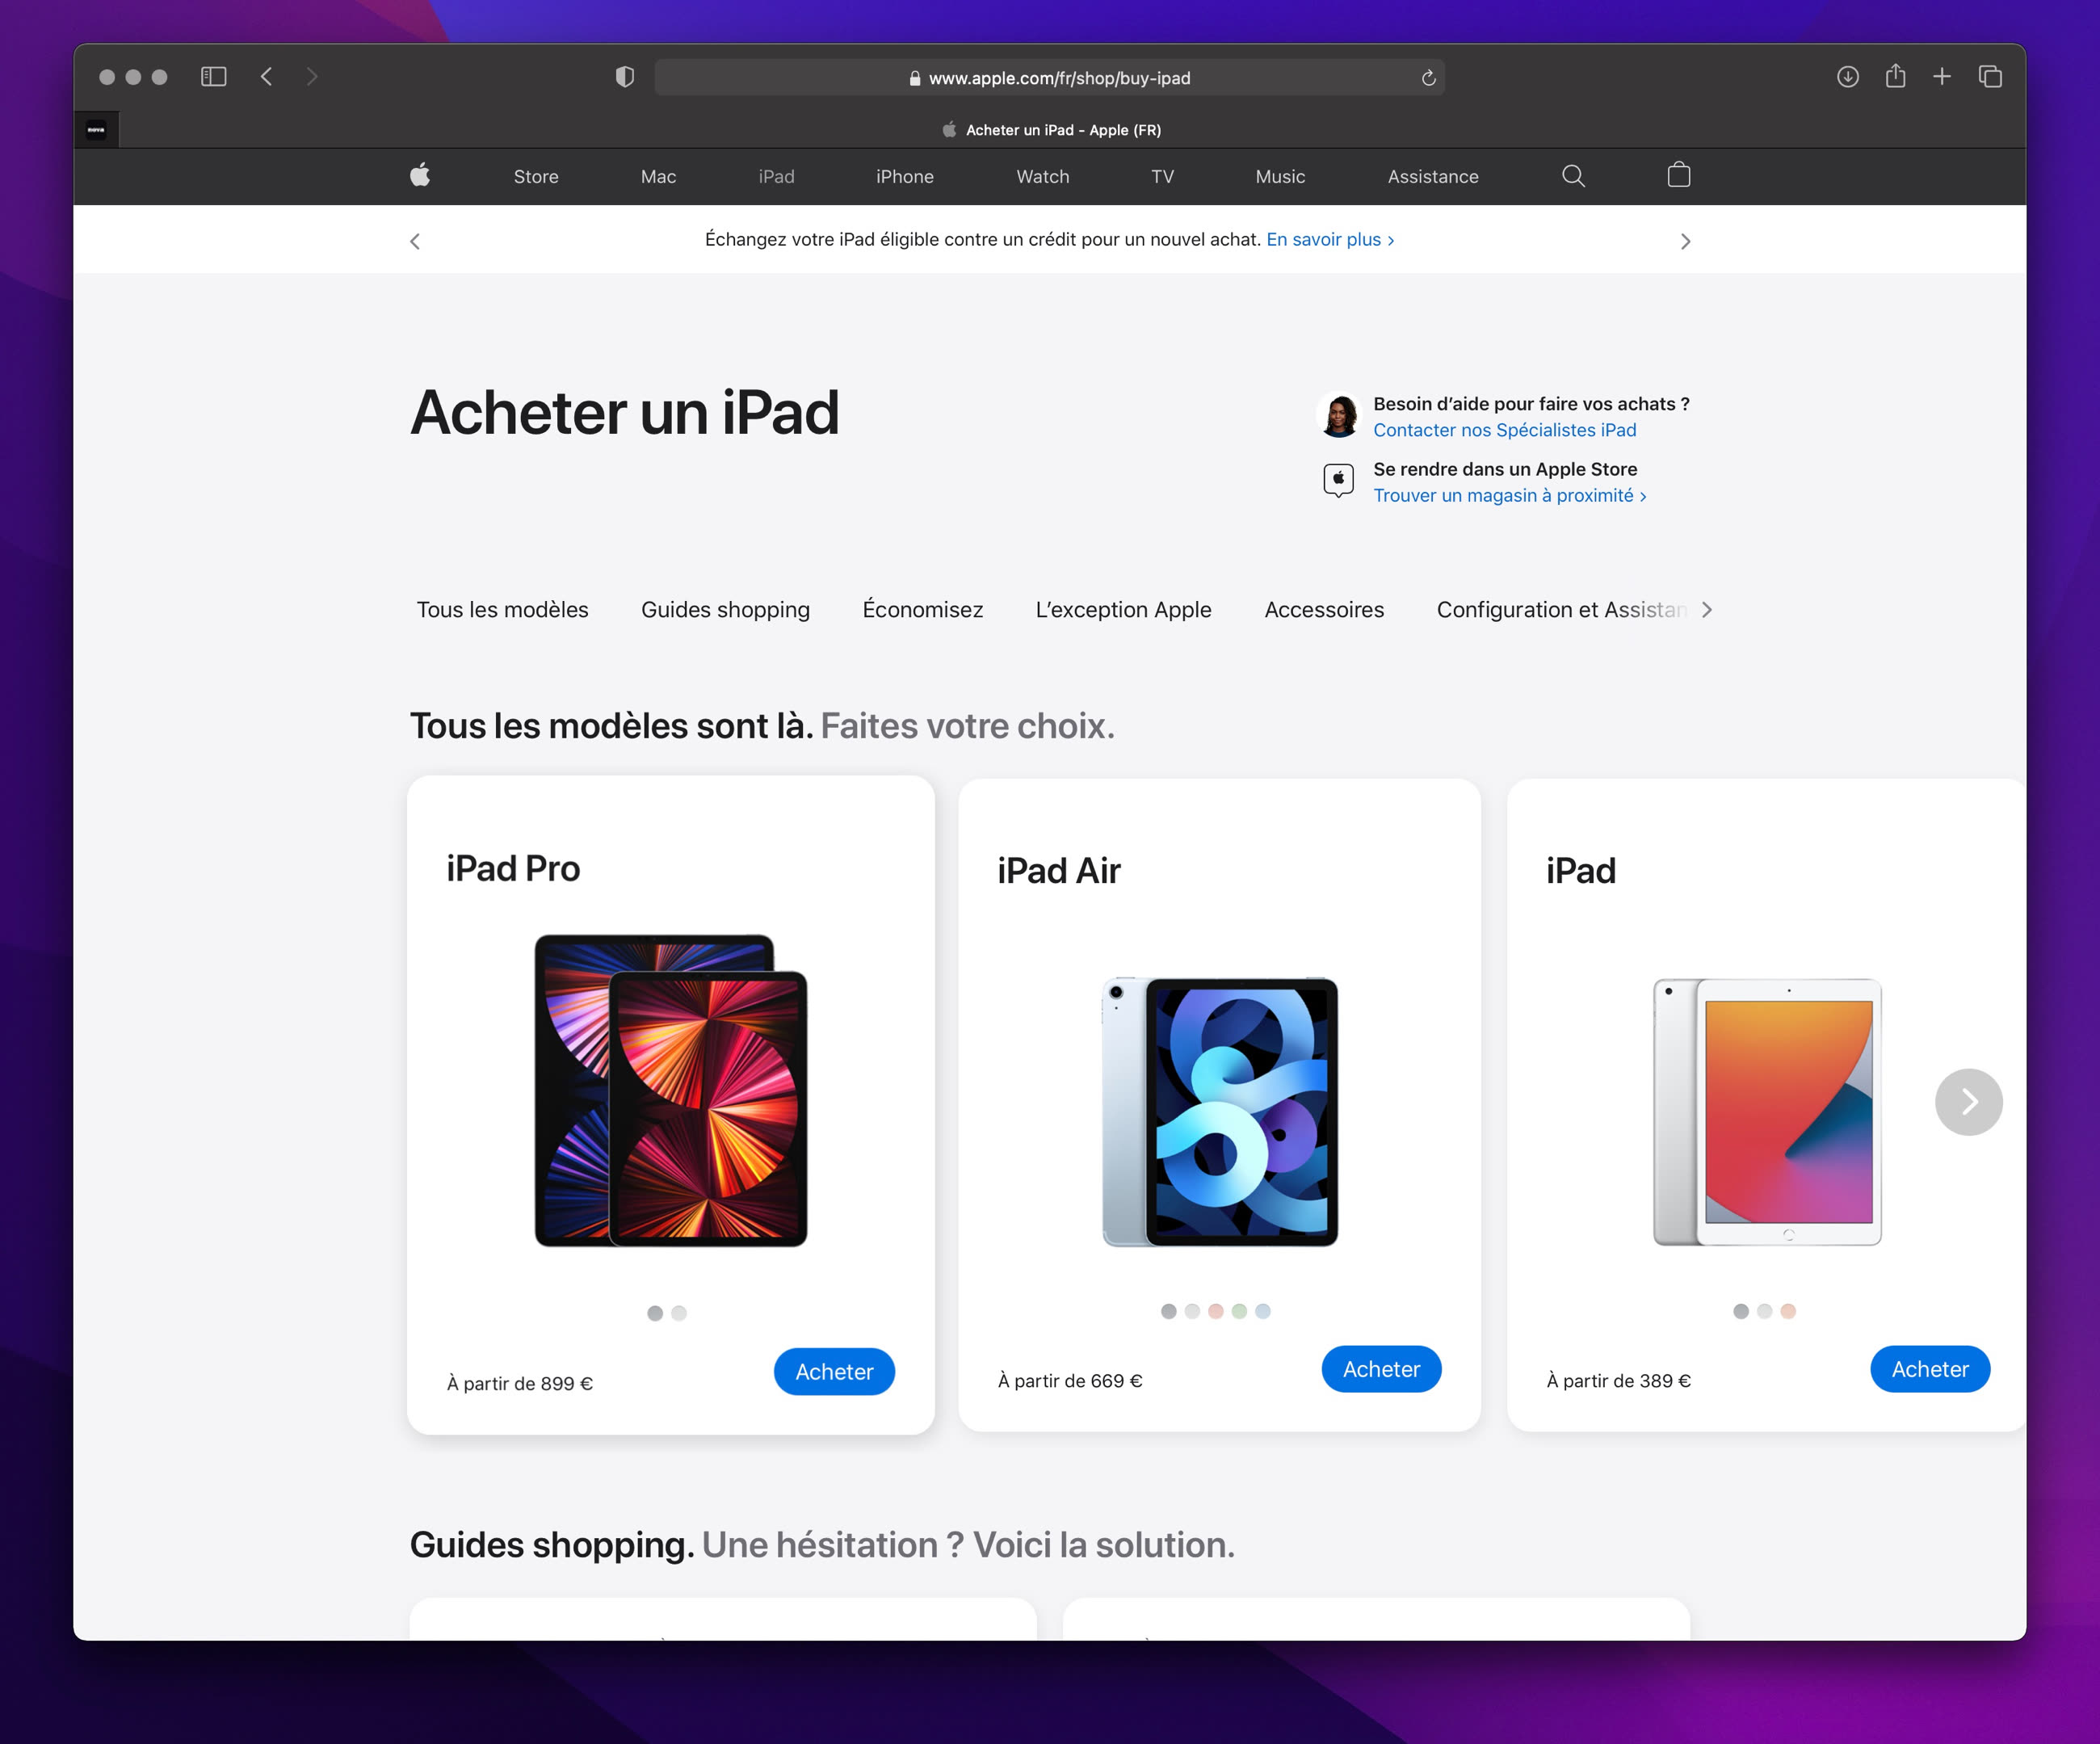Open tab overview icon
The height and width of the screenshot is (1744, 2100).
1990,77
